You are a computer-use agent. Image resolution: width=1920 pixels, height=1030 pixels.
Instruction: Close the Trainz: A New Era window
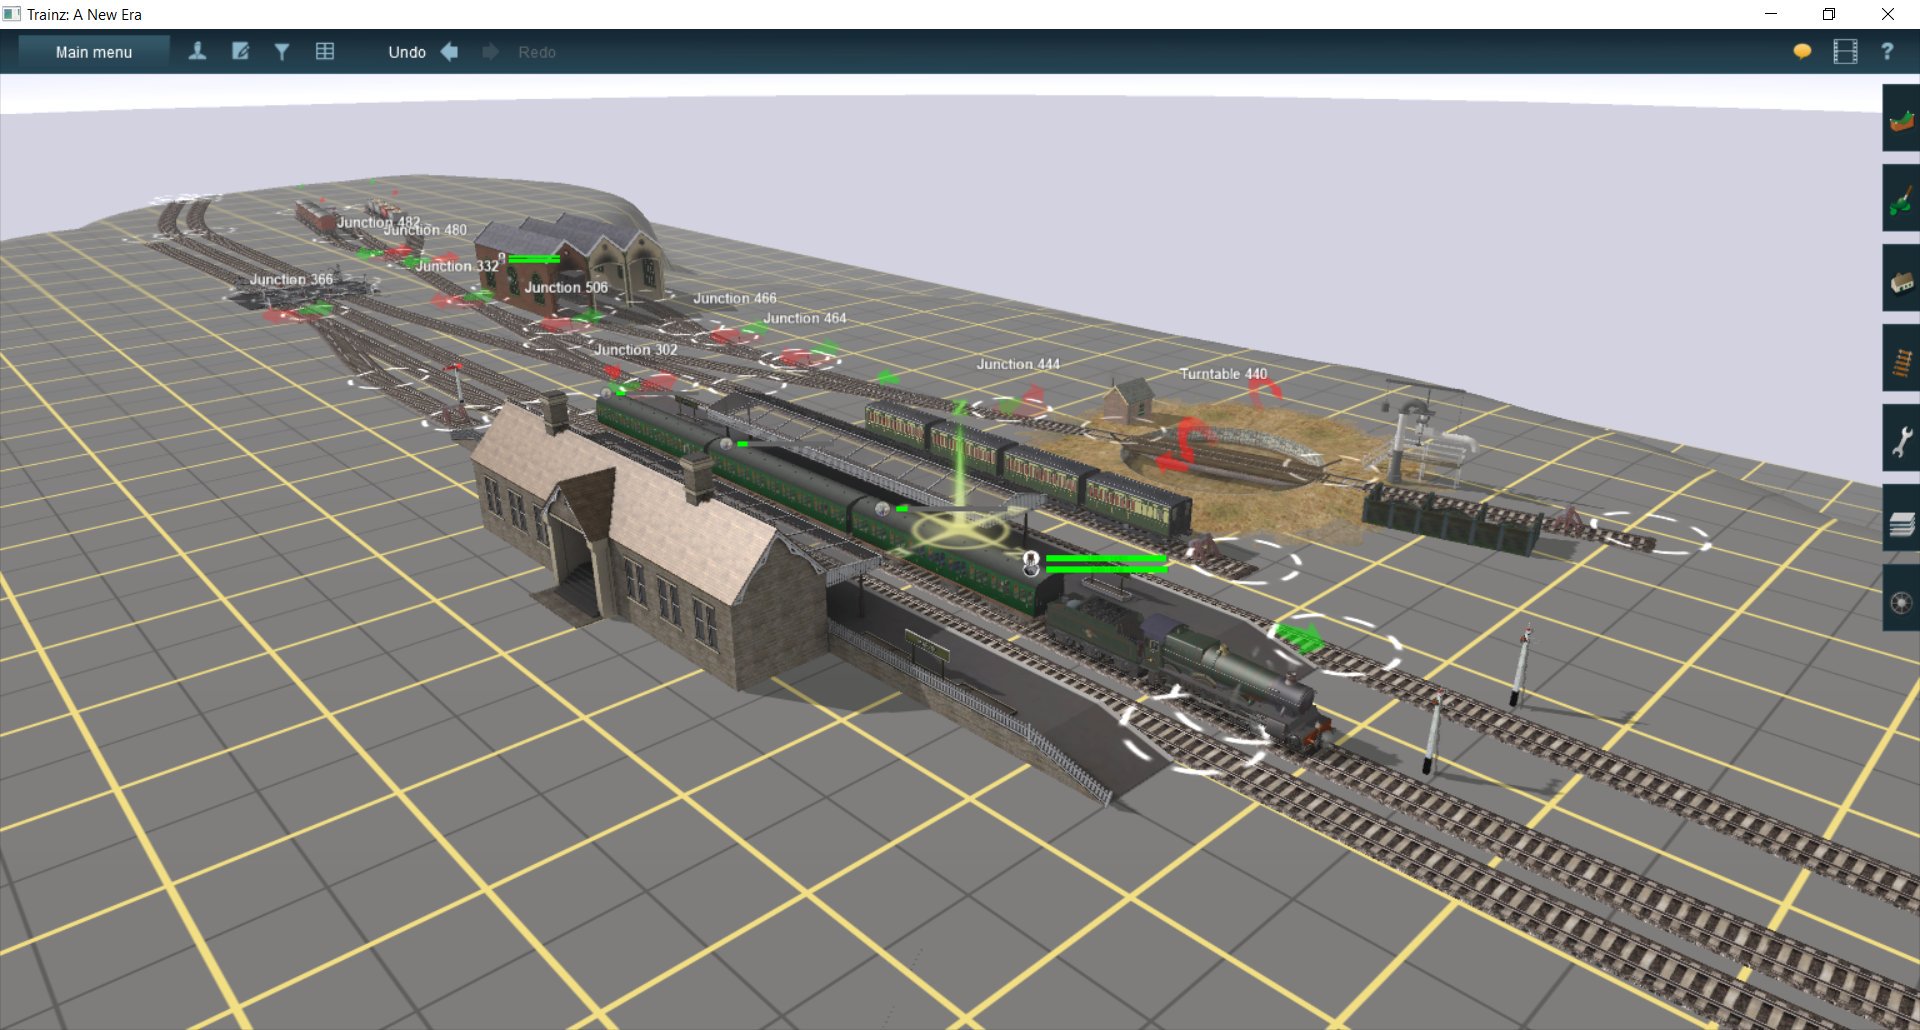coord(1888,14)
